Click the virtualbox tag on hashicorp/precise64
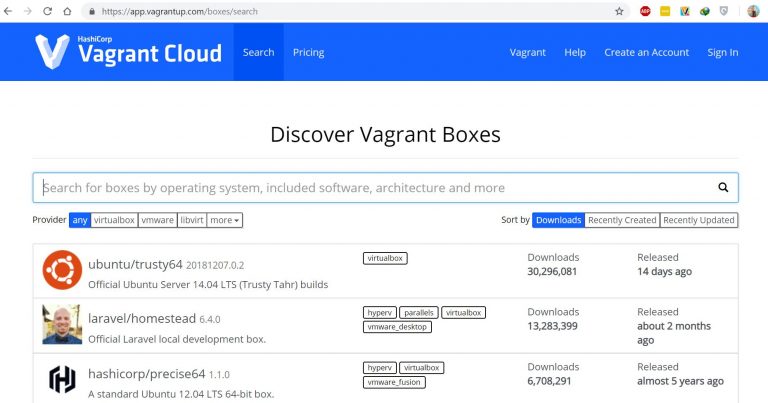The image size is (768, 403). [x=422, y=368]
